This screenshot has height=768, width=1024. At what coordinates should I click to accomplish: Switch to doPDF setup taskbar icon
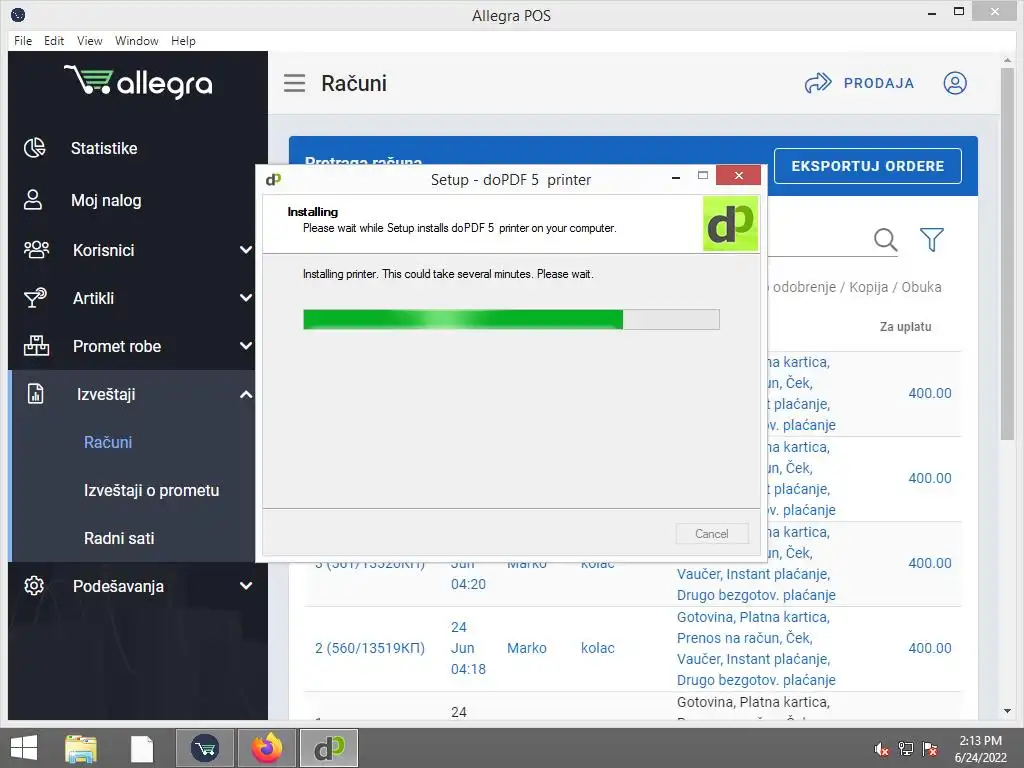[329, 748]
